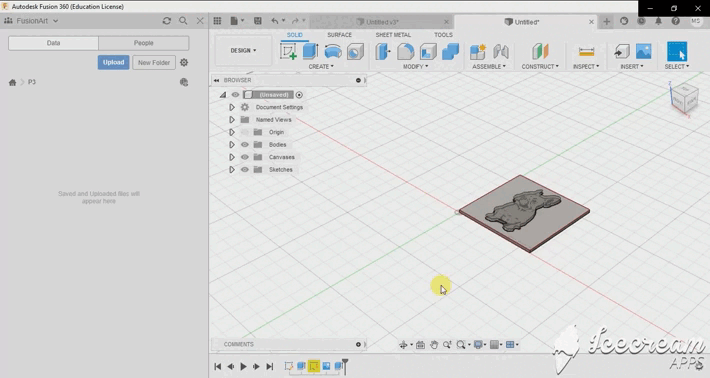Toggle visibility of Sketches folder
This screenshot has width=710, height=378.
[x=245, y=170]
